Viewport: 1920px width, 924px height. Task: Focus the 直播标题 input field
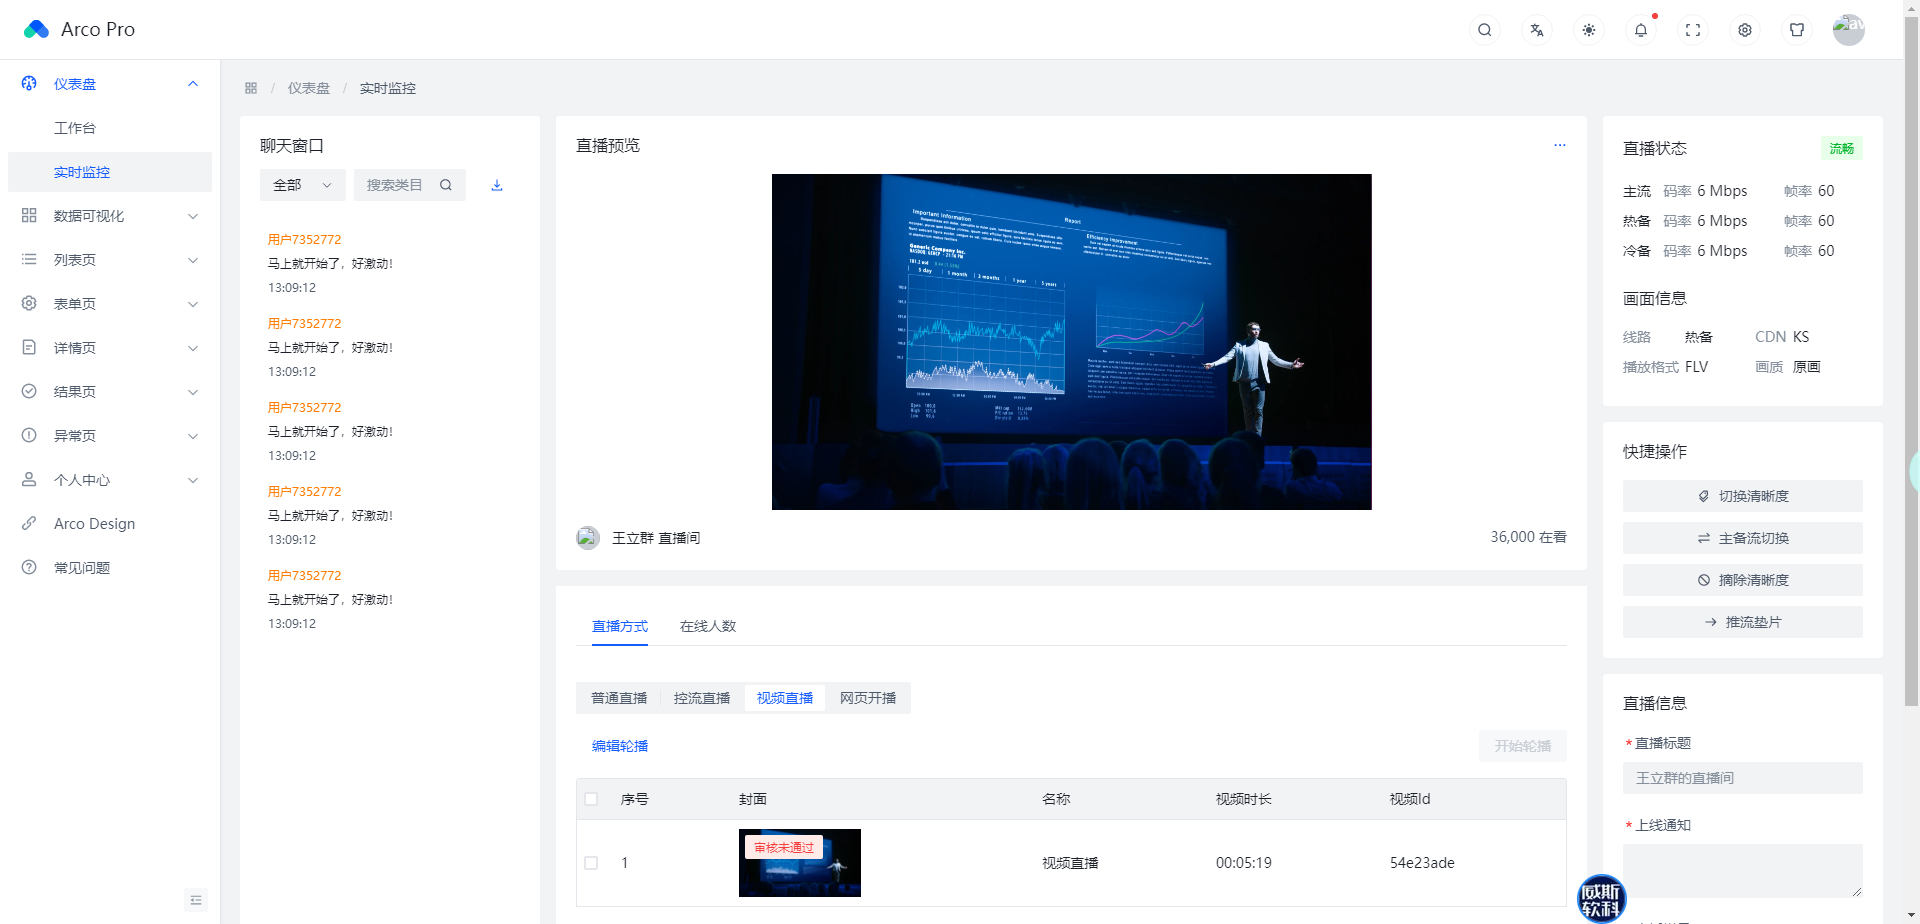1742,778
